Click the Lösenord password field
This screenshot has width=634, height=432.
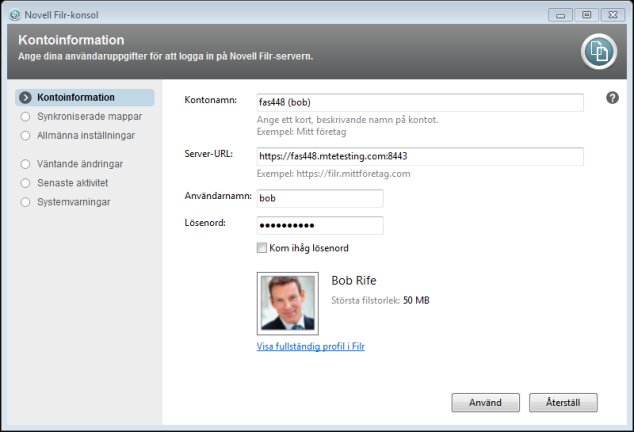coord(319,225)
